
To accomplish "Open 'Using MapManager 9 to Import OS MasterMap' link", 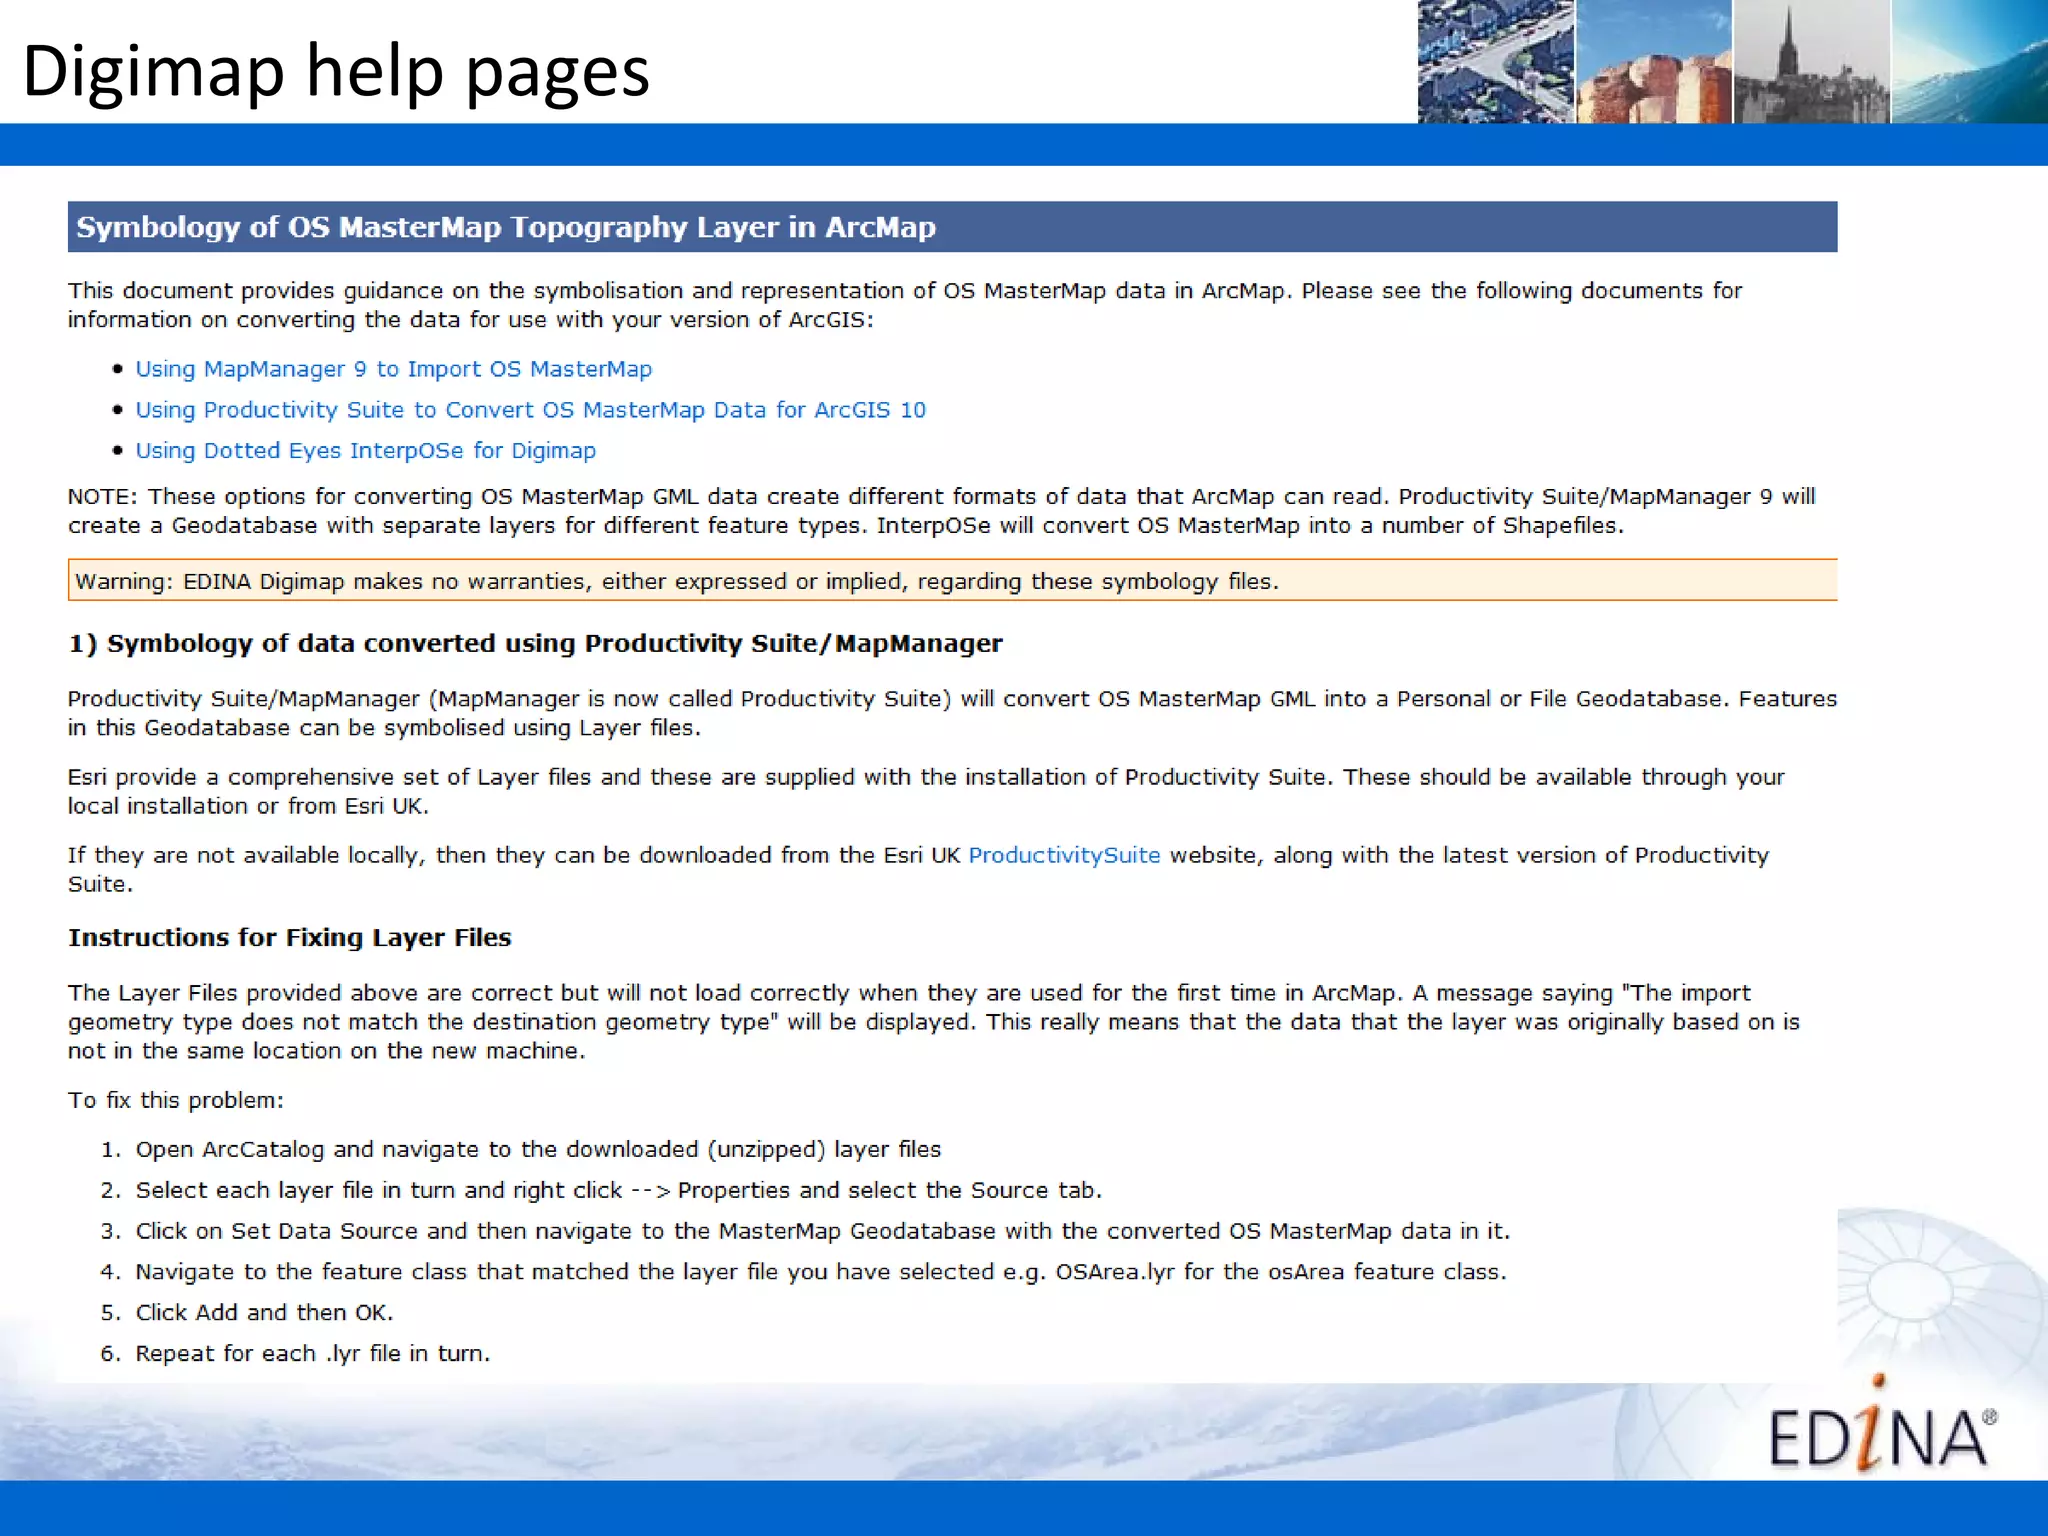I will tap(393, 369).
